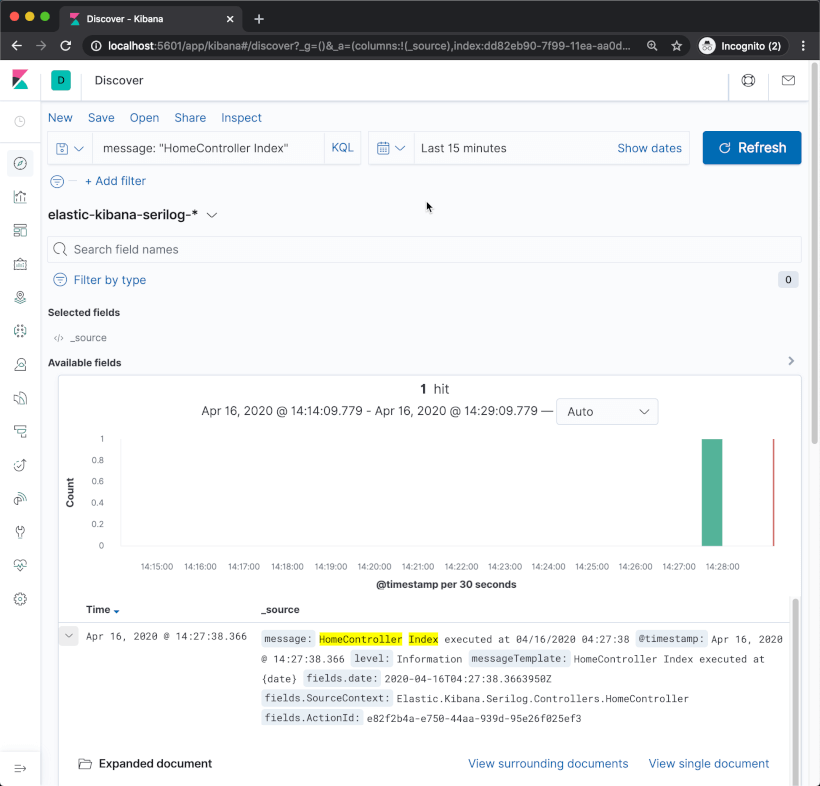Click the site info icon in address bar

point(96,46)
